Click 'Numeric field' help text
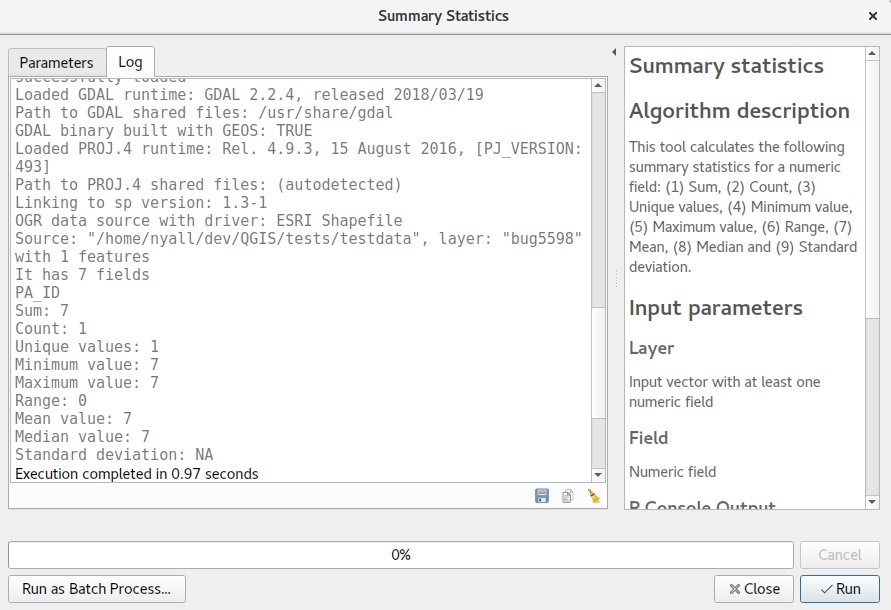Viewport: 891px width, 610px height. pyautogui.click(x=673, y=471)
